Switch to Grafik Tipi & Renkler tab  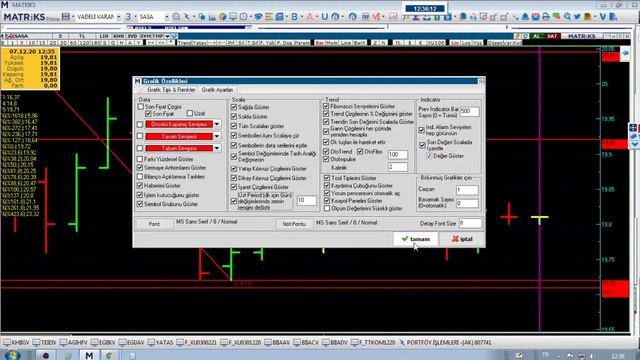(171, 89)
